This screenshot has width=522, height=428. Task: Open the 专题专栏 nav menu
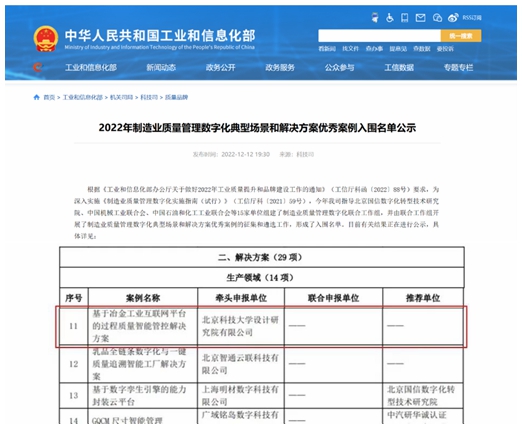pyautogui.click(x=458, y=68)
